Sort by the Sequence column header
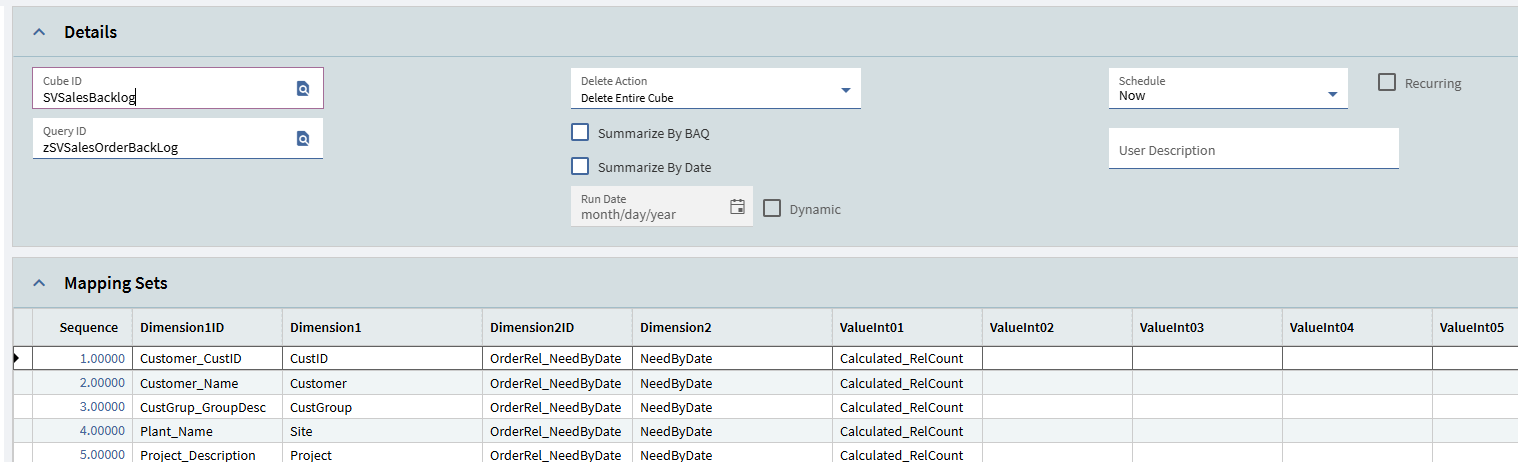 [x=82, y=327]
